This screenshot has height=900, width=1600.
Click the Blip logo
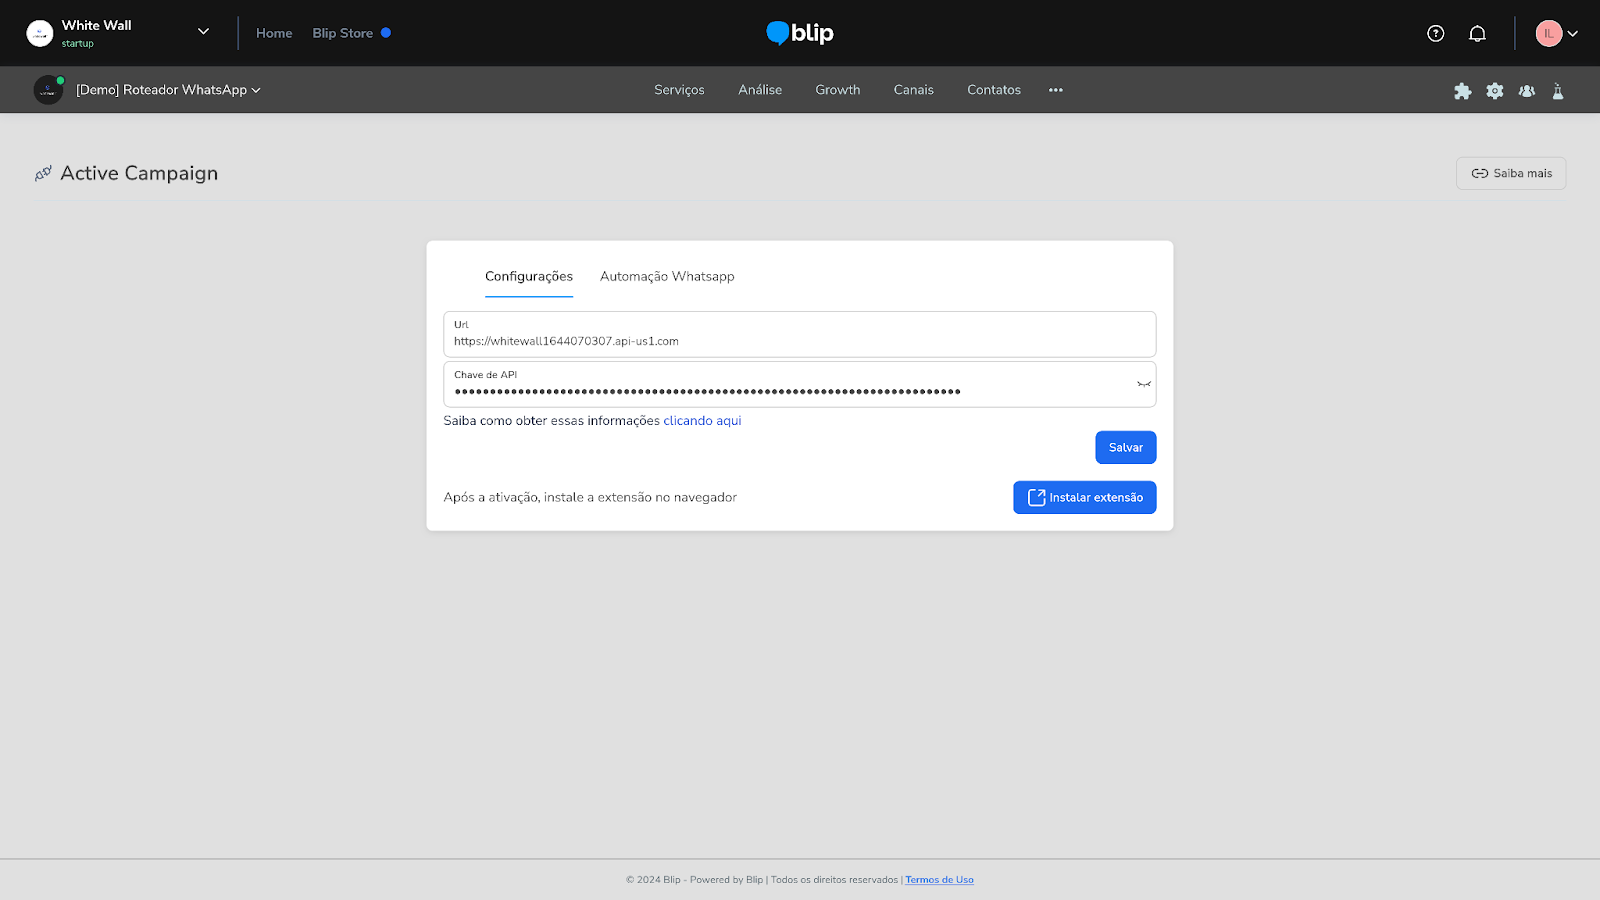tap(800, 33)
